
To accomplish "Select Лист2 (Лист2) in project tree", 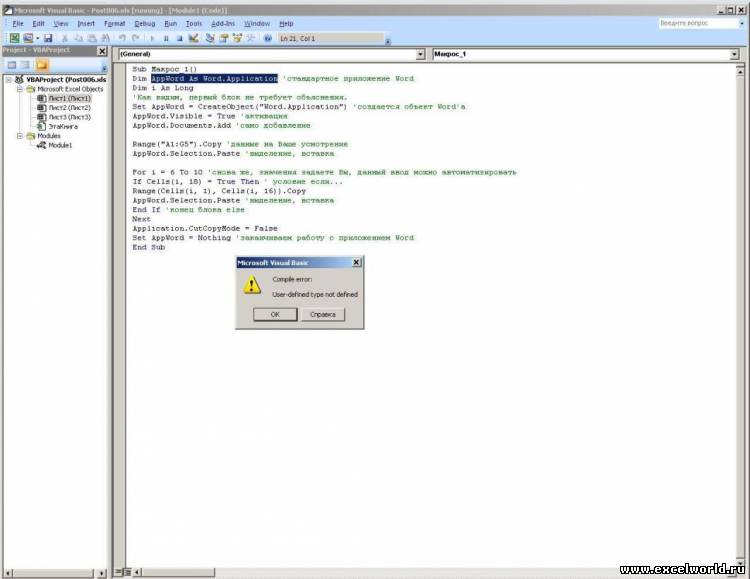I will [69, 108].
